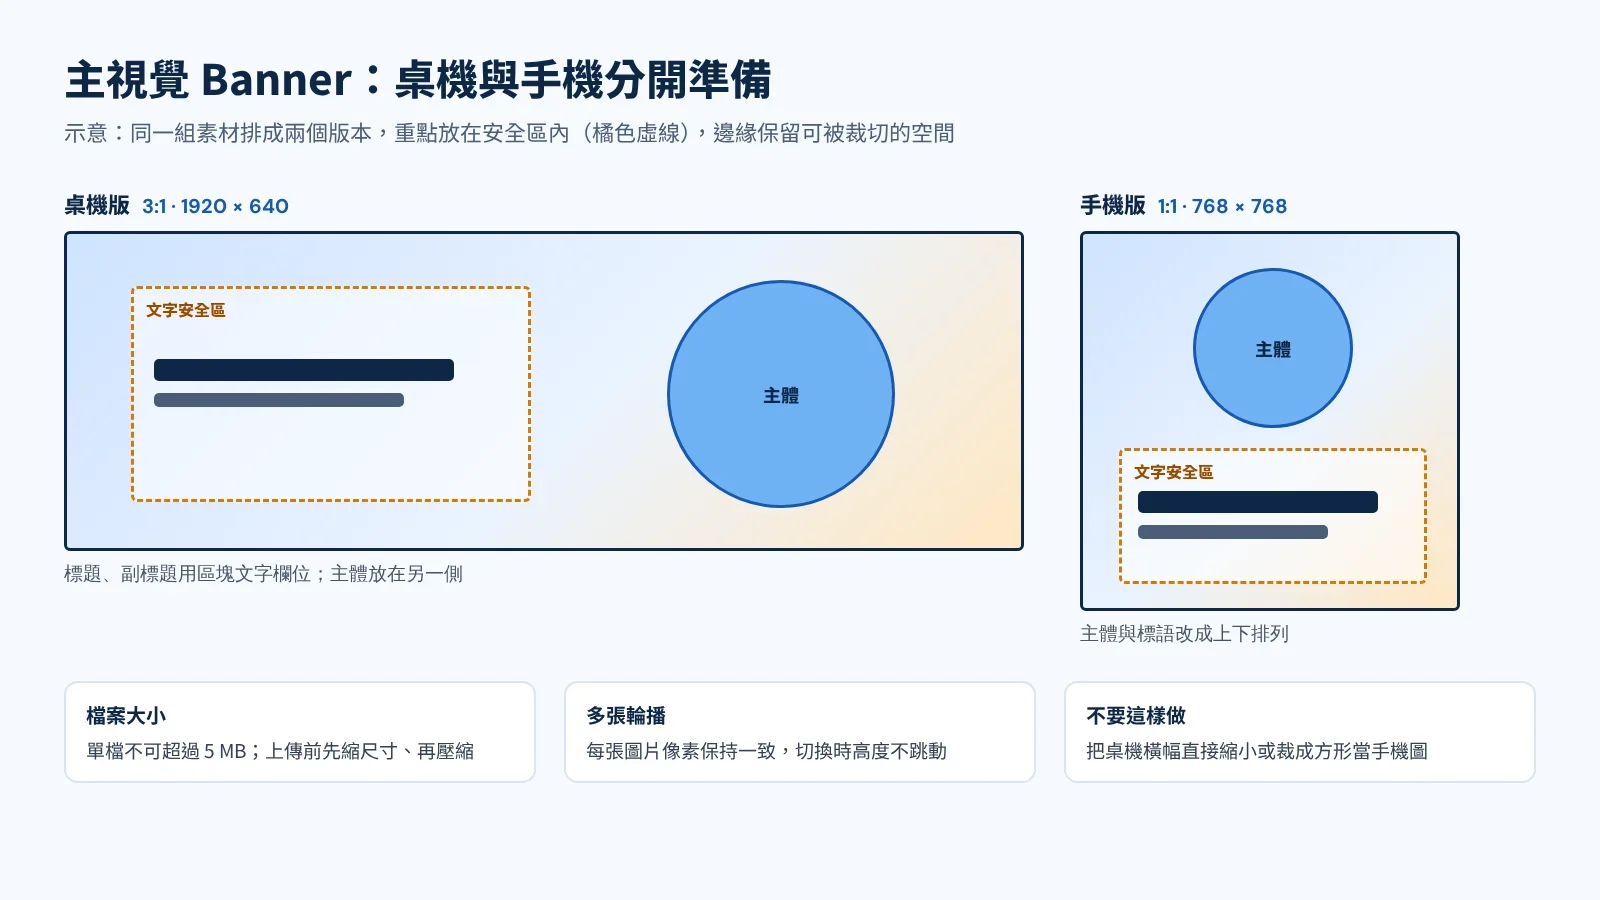Click the 桌機版 label
Screen dimensions: 1600x900
click(x=97, y=206)
